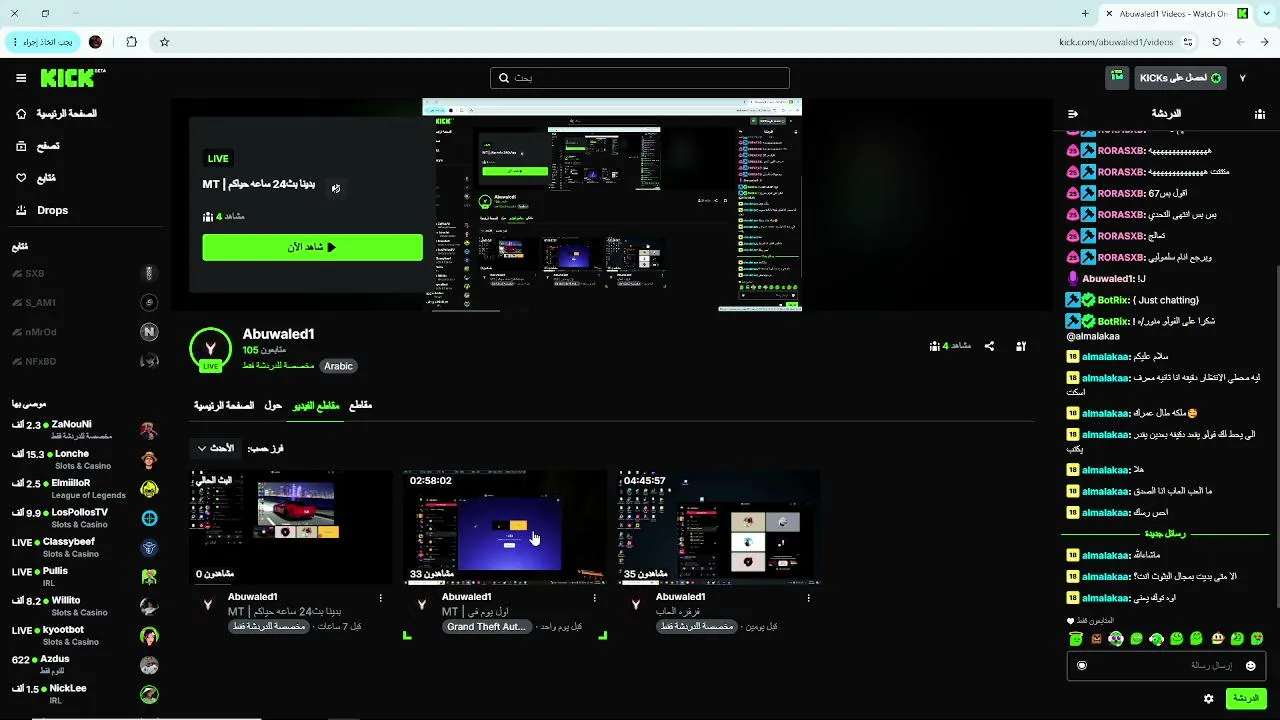Image resolution: width=1280 pixels, height=720 pixels.
Task: Open options for 02:58:02 video card
Action: 594,598
